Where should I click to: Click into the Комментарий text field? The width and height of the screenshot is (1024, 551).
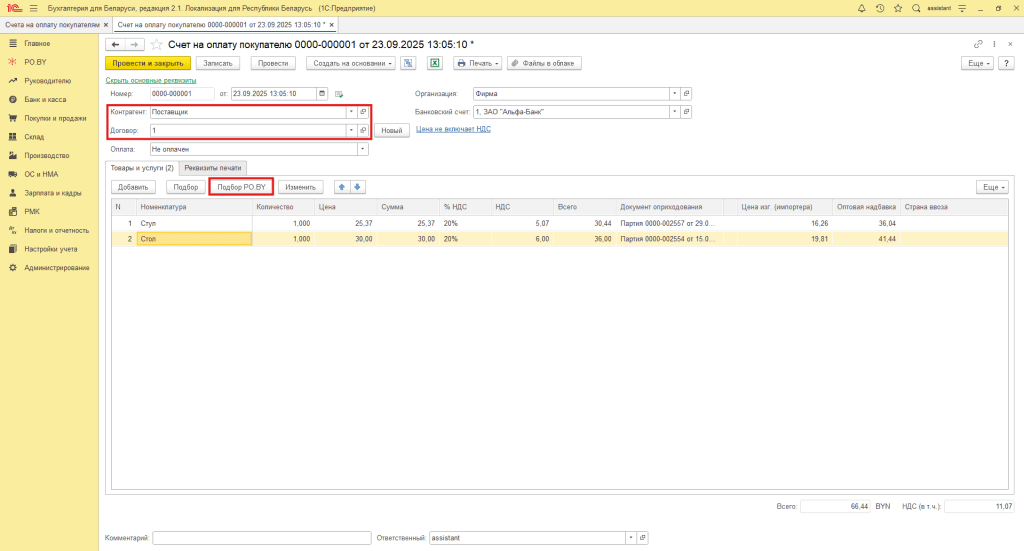pos(261,538)
